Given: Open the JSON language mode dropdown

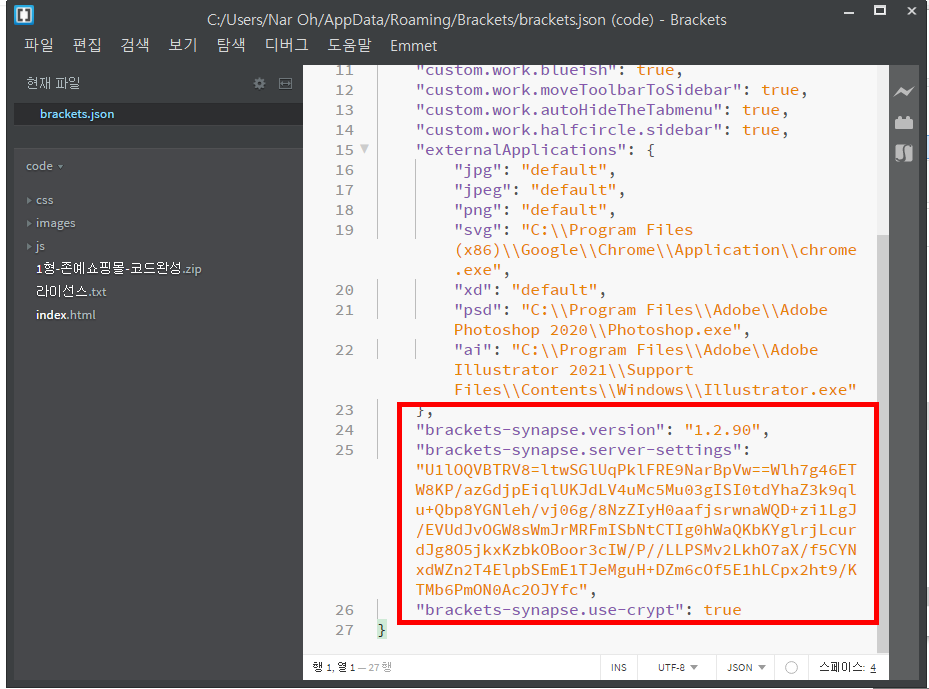Looking at the screenshot, I should [746, 668].
